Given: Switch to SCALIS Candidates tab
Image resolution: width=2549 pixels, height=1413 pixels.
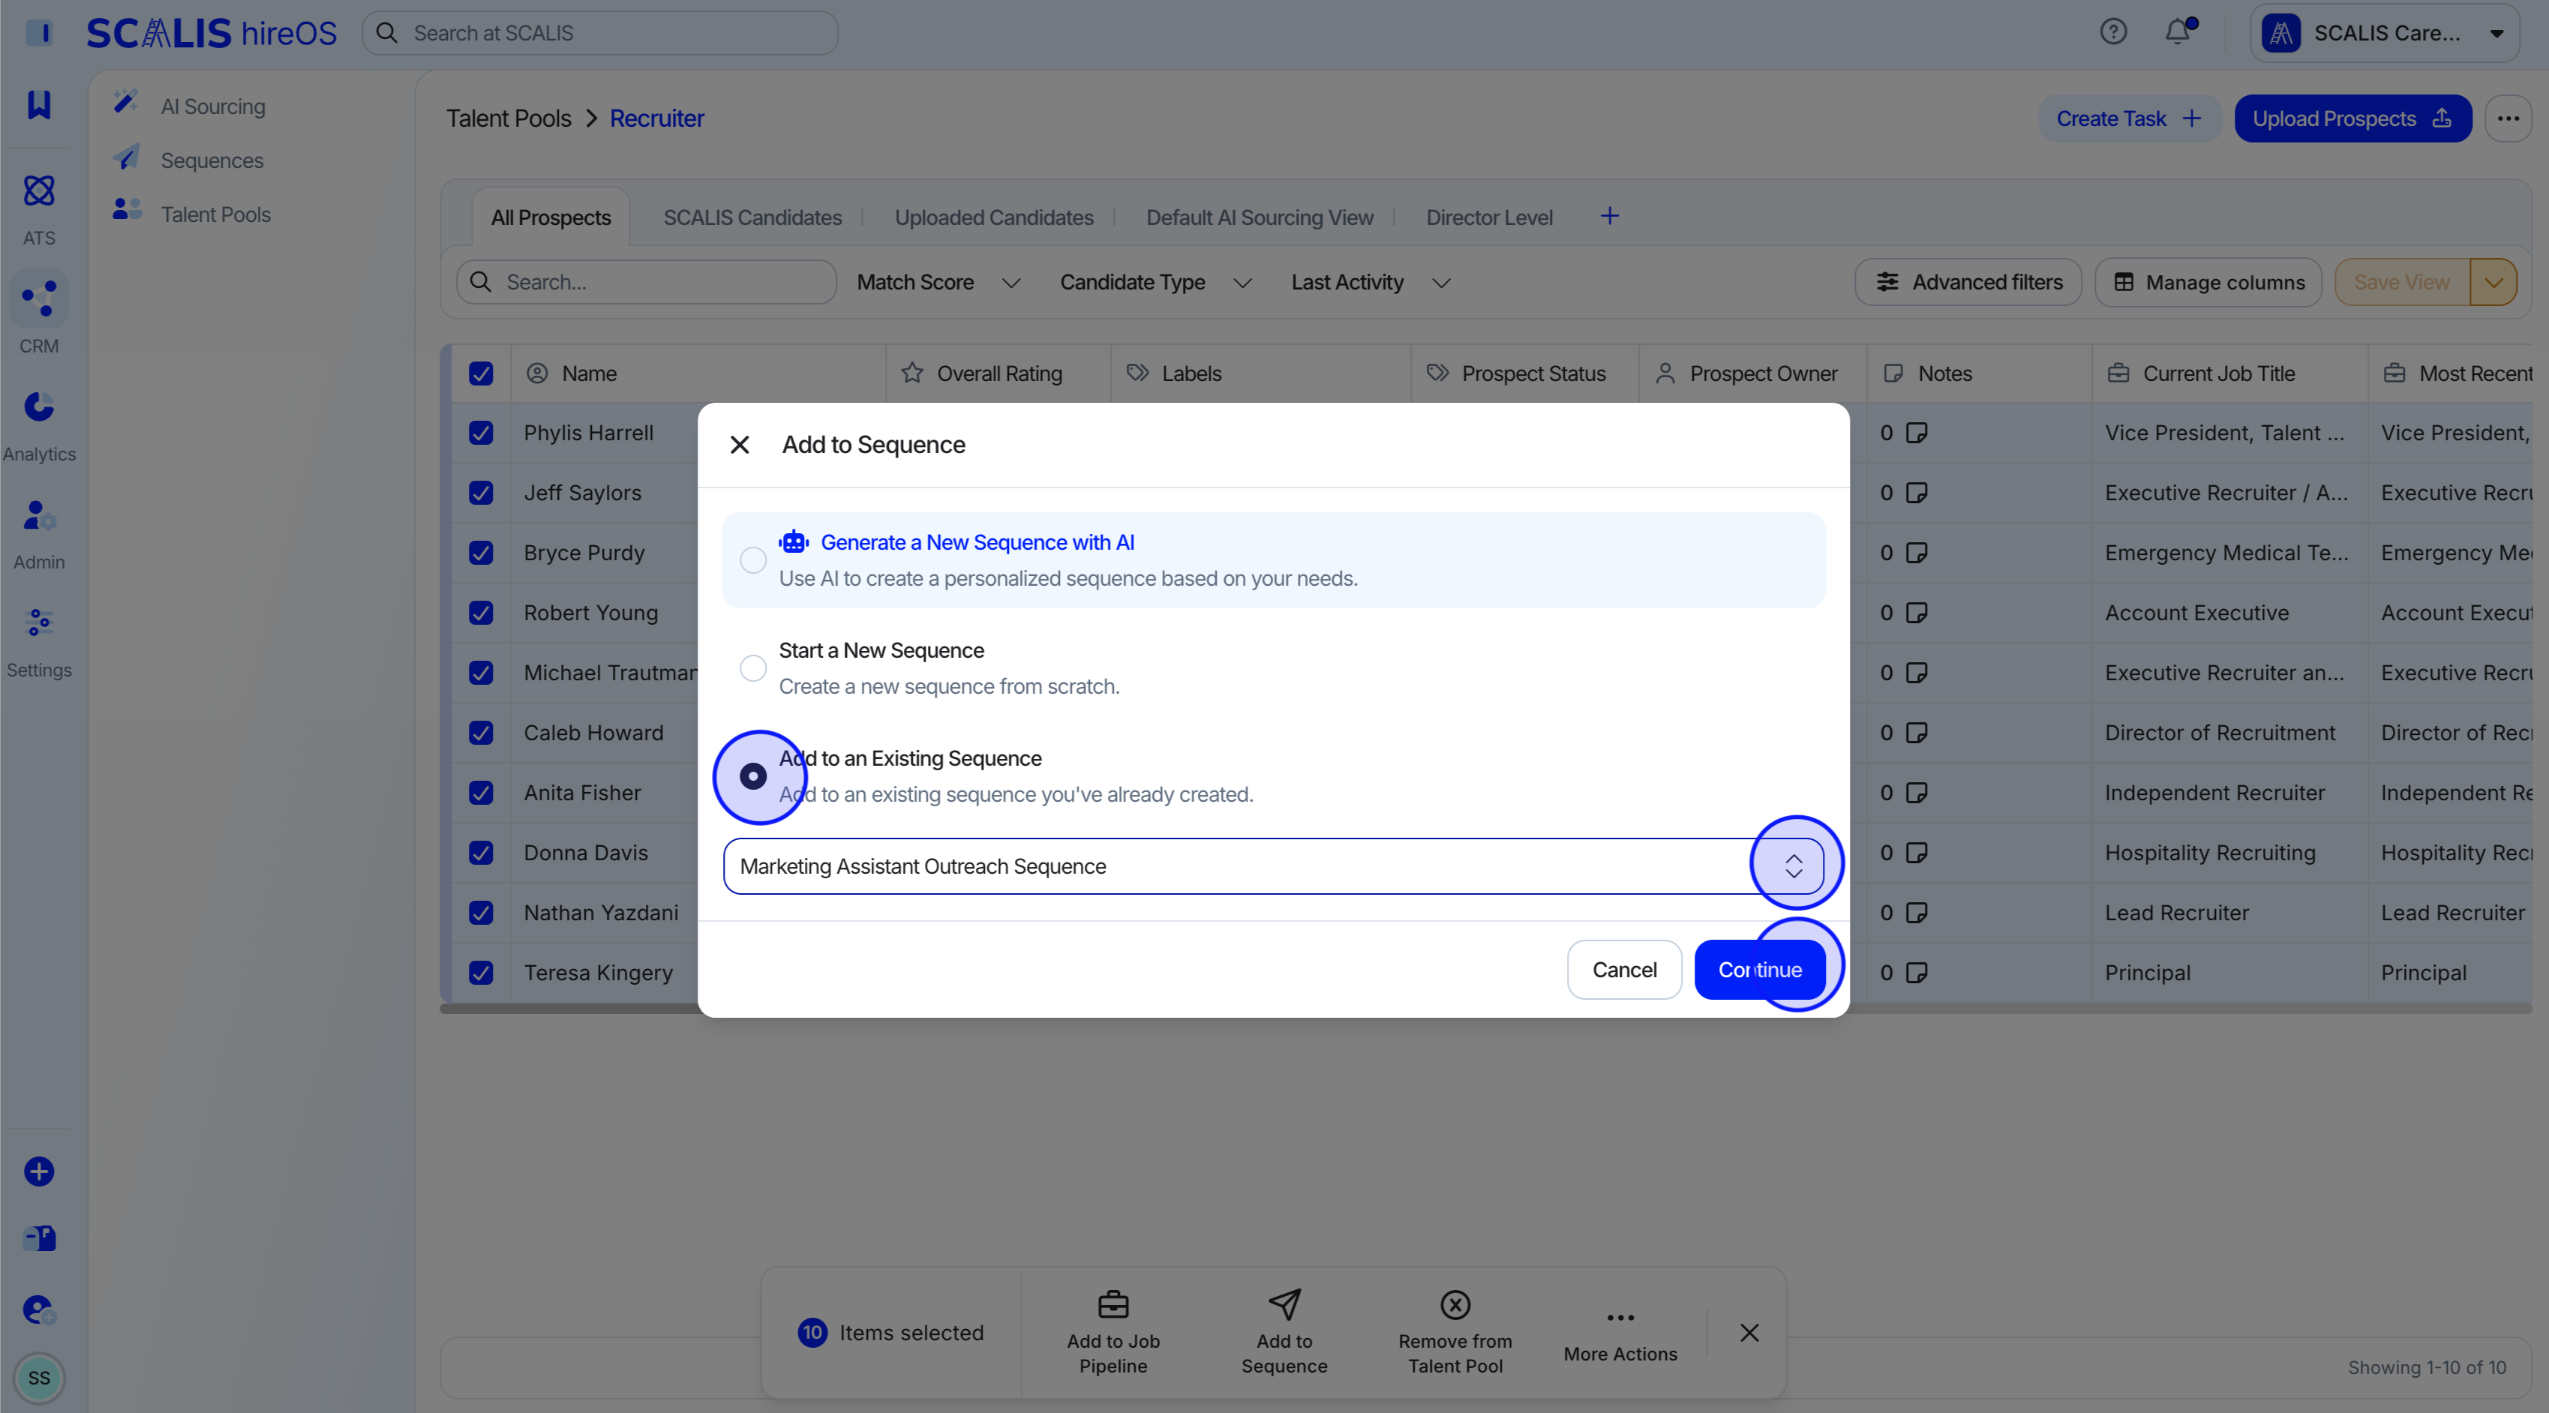Looking at the screenshot, I should point(752,217).
